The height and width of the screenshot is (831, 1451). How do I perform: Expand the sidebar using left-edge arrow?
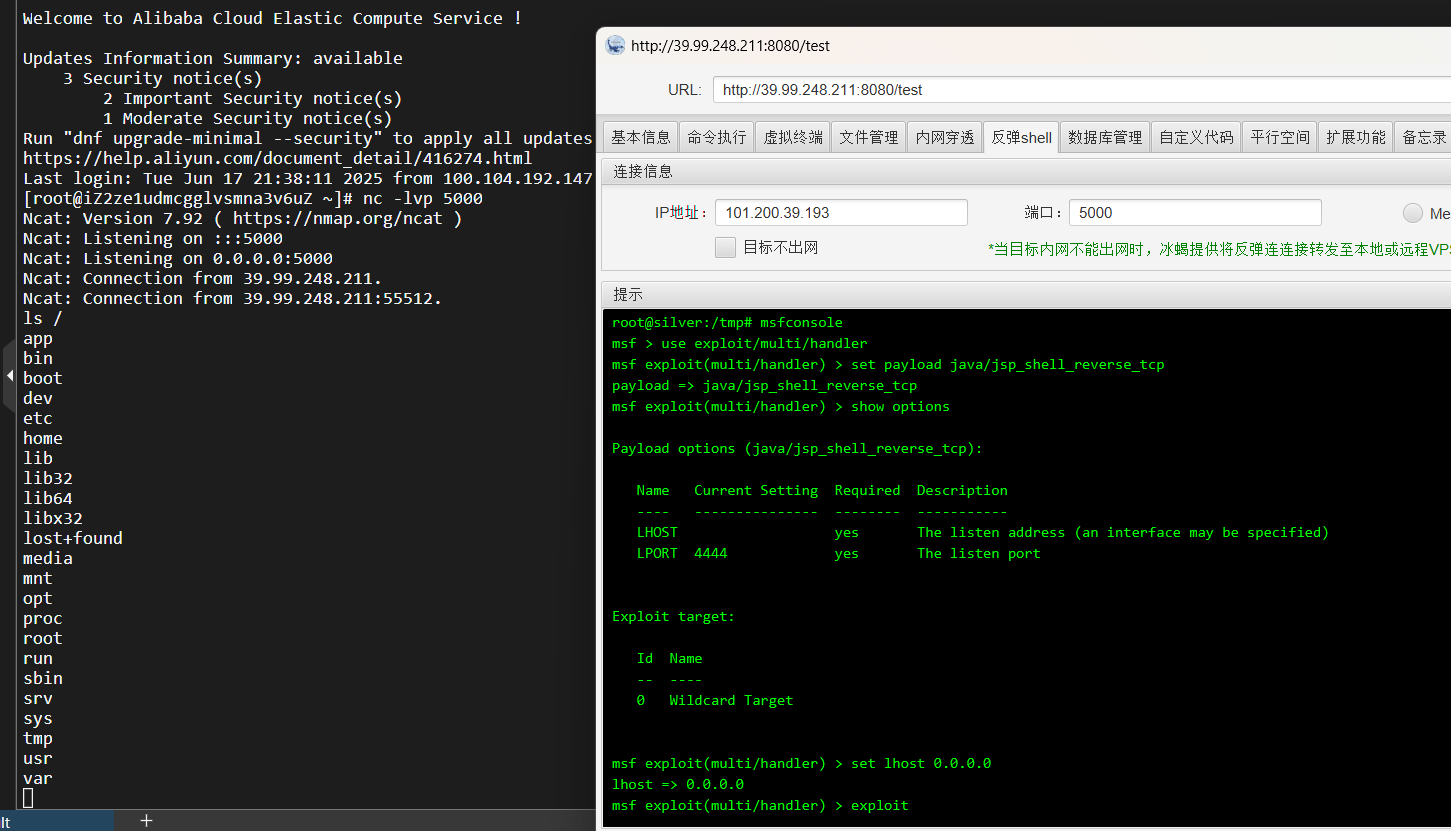[x=9, y=376]
